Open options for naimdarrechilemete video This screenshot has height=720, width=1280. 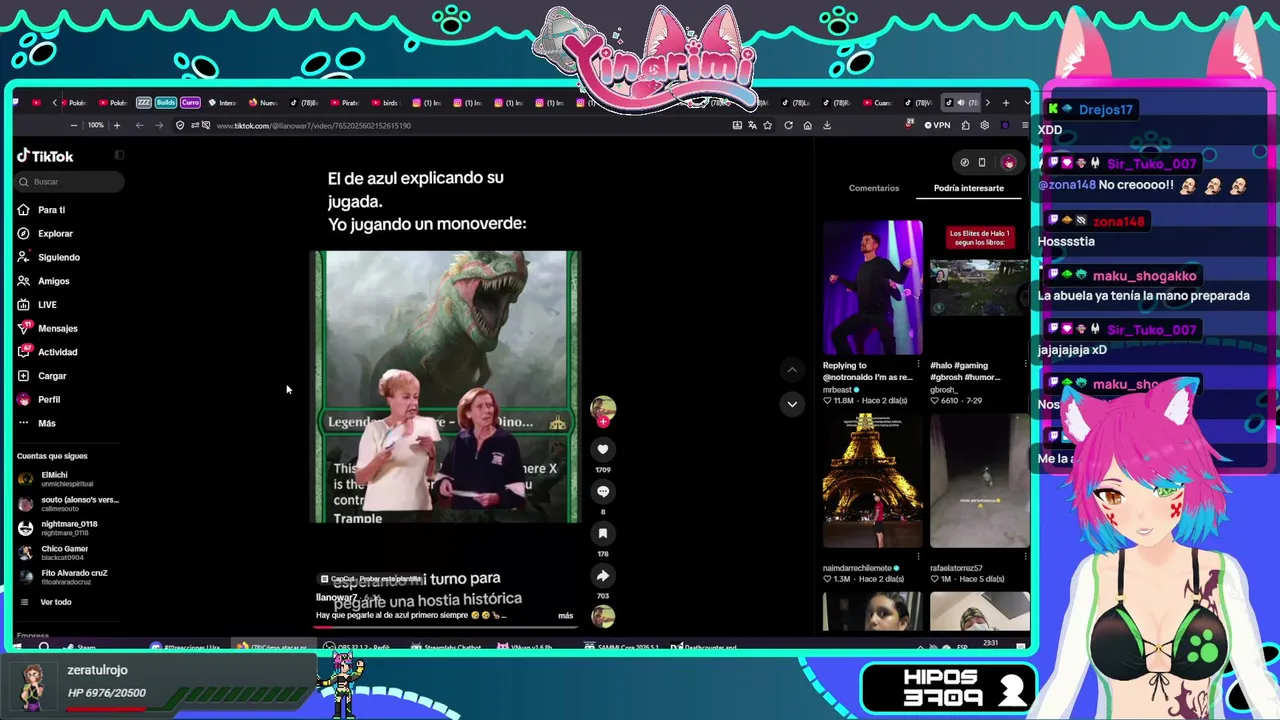point(918,558)
